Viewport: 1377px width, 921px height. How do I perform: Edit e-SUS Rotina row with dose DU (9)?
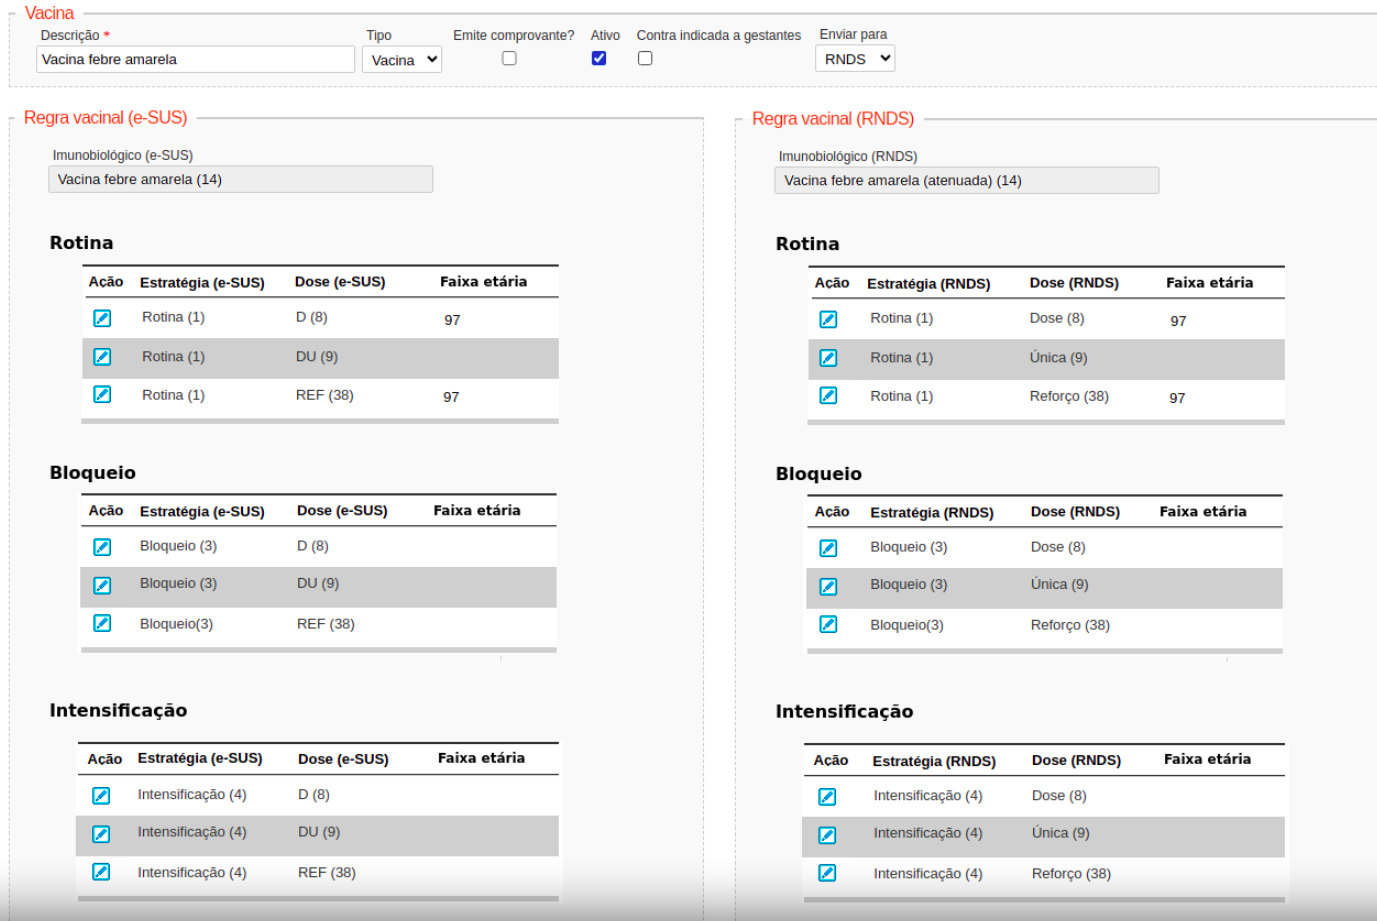[x=102, y=357]
